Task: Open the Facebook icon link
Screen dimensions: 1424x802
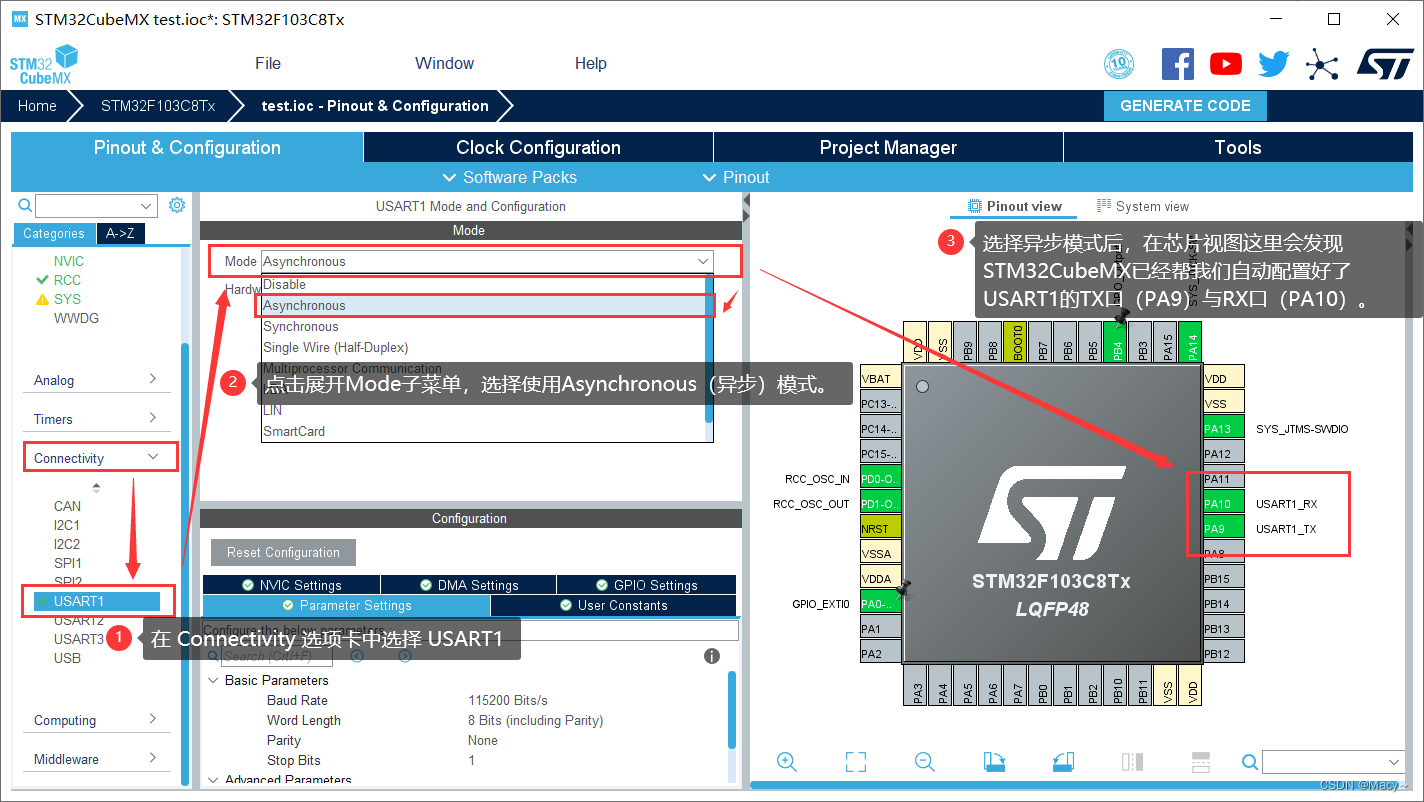Action: tap(1178, 64)
